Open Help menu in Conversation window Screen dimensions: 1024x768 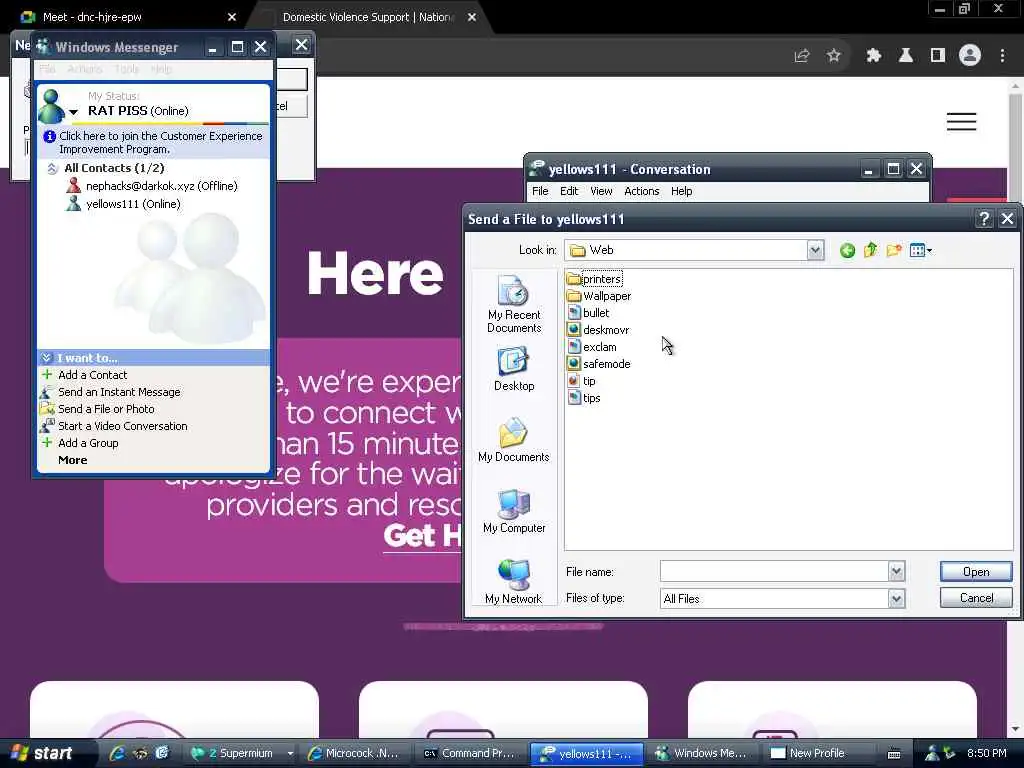(x=681, y=191)
